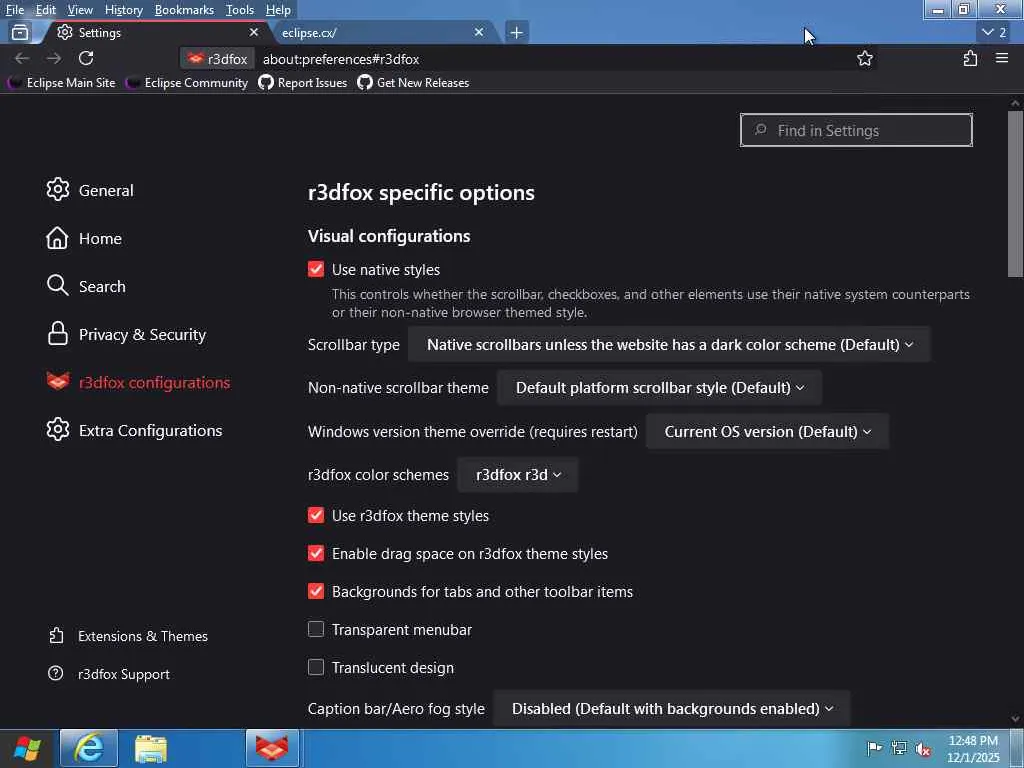This screenshot has height=768, width=1024.
Task: Open the Extensions puzzle icon
Action: point(970,59)
